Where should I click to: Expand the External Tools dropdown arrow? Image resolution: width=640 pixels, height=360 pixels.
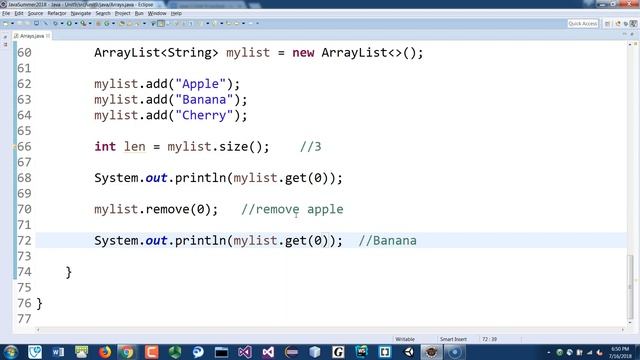coord(90,24)
